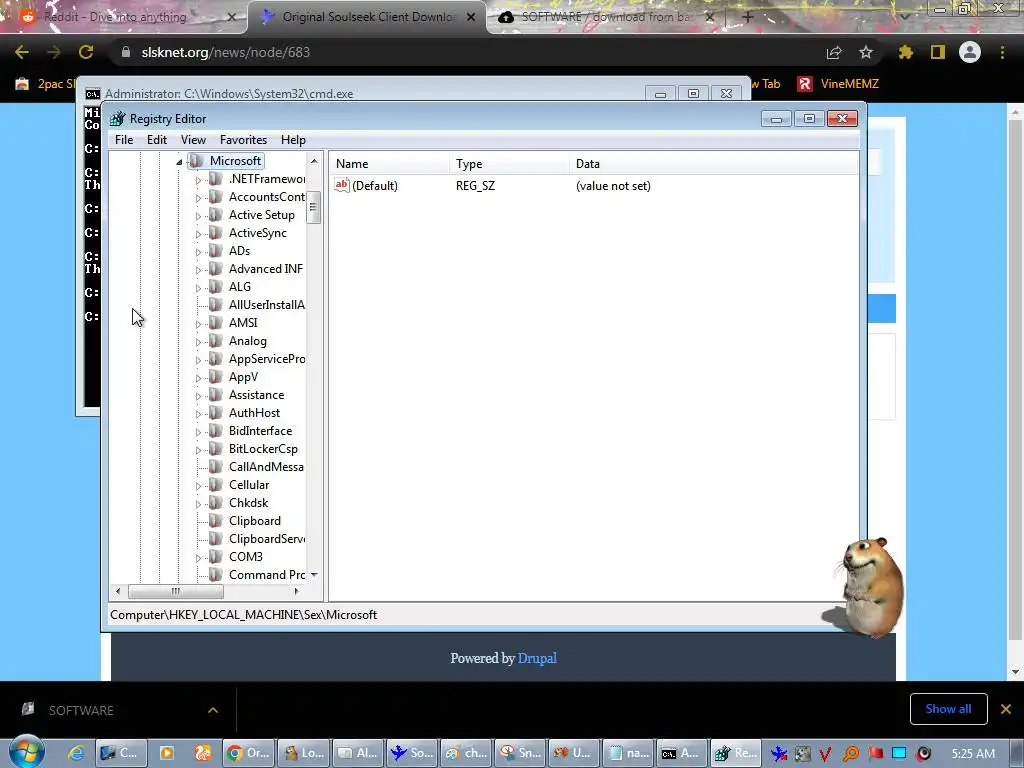Share this page from the address bar
The width and height of the screenshot is (1024, 768).
834,52
